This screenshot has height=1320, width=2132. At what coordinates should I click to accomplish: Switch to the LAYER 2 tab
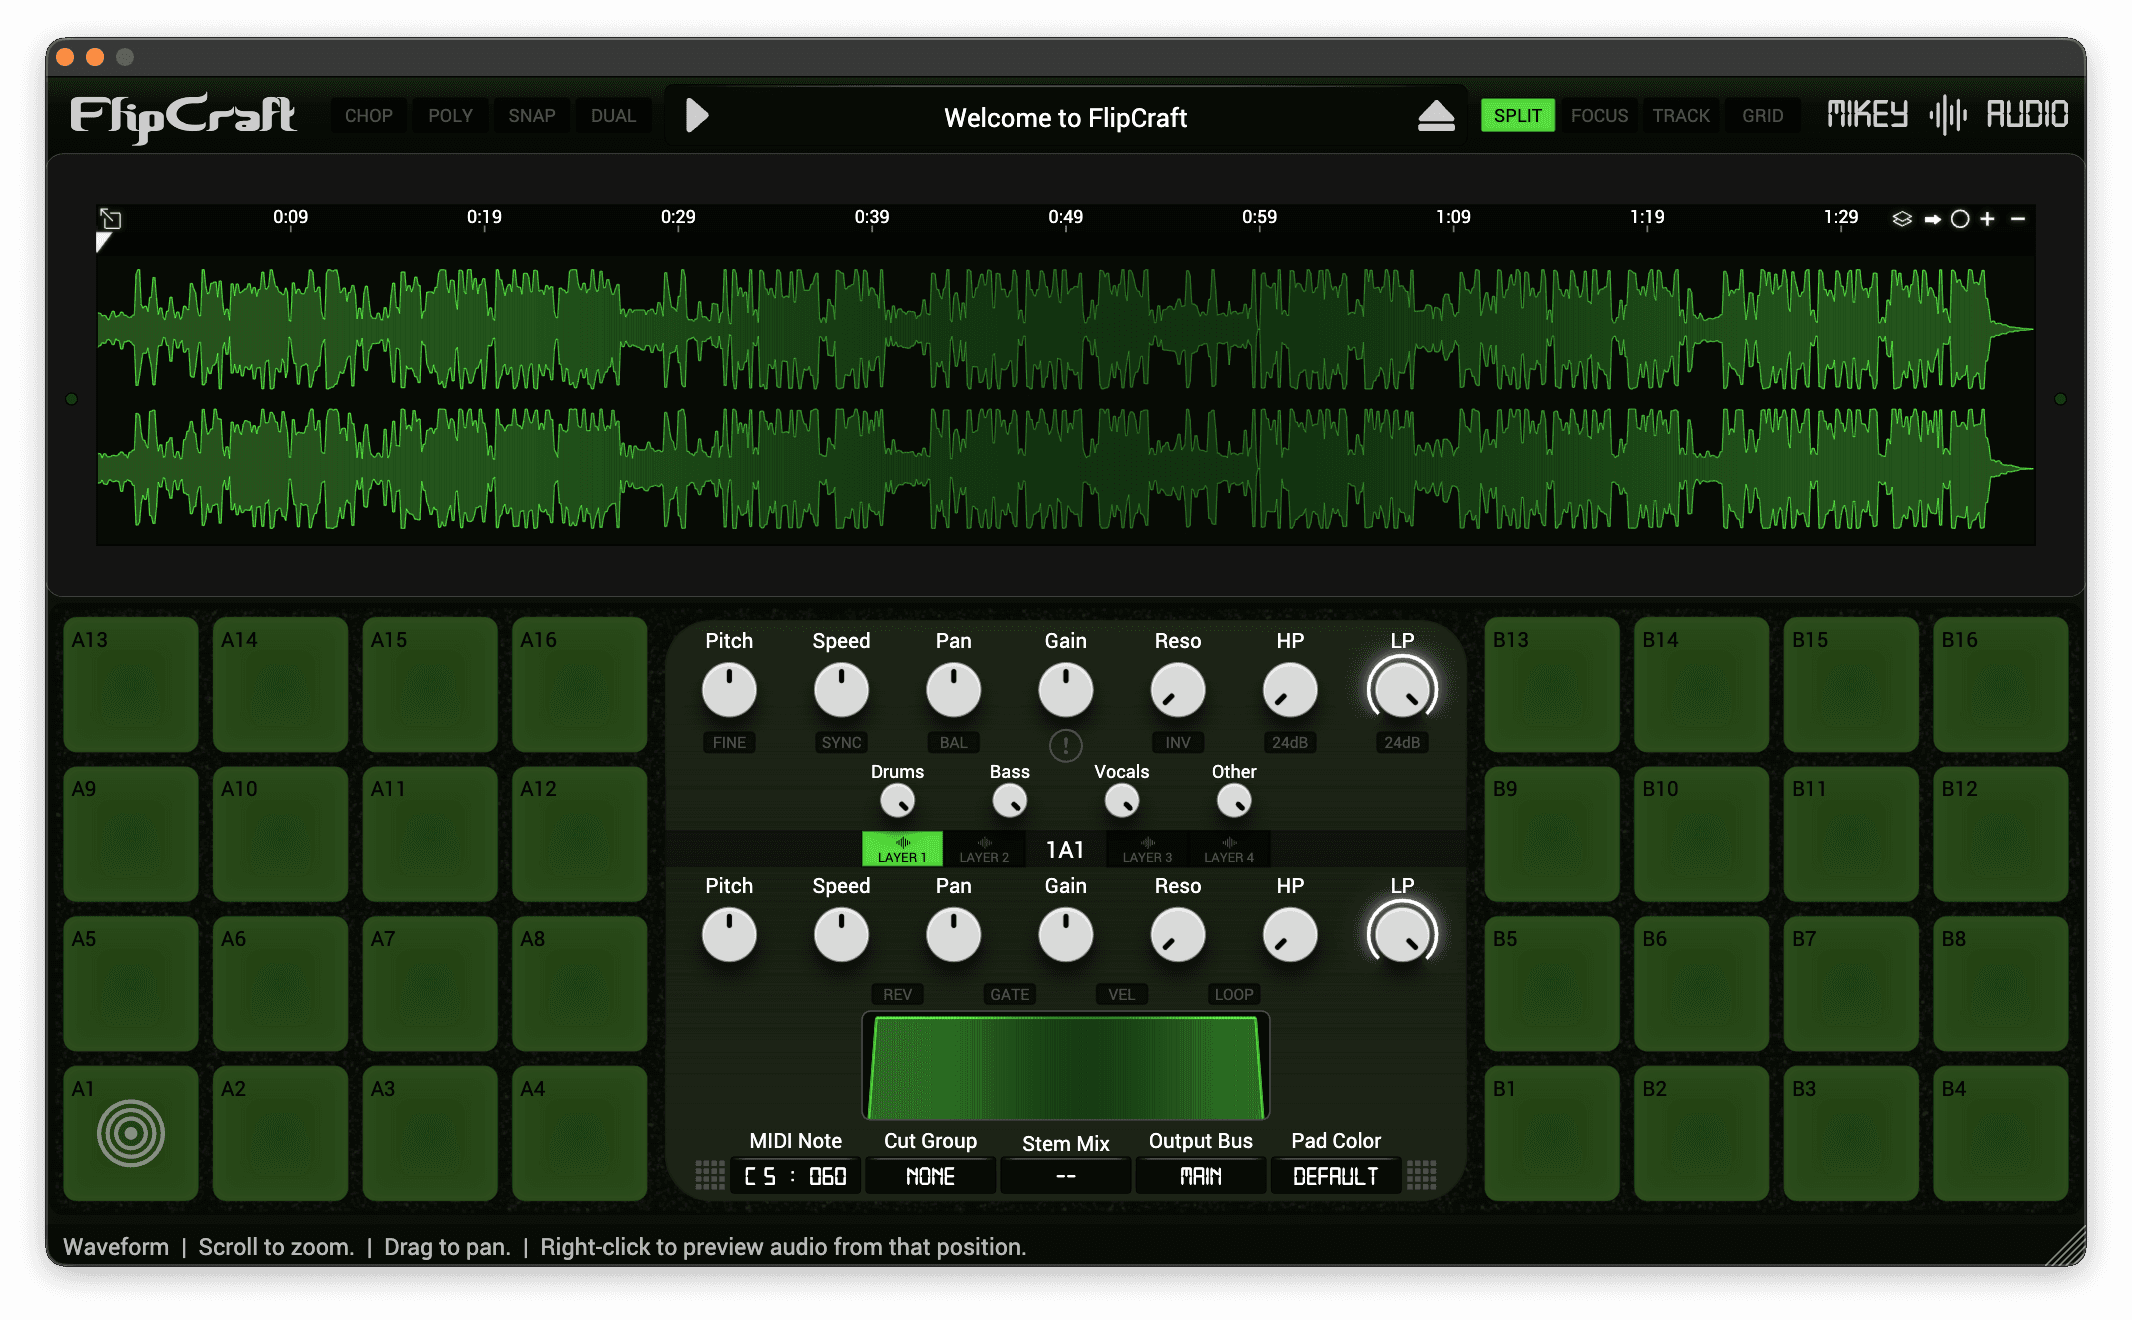984,850
